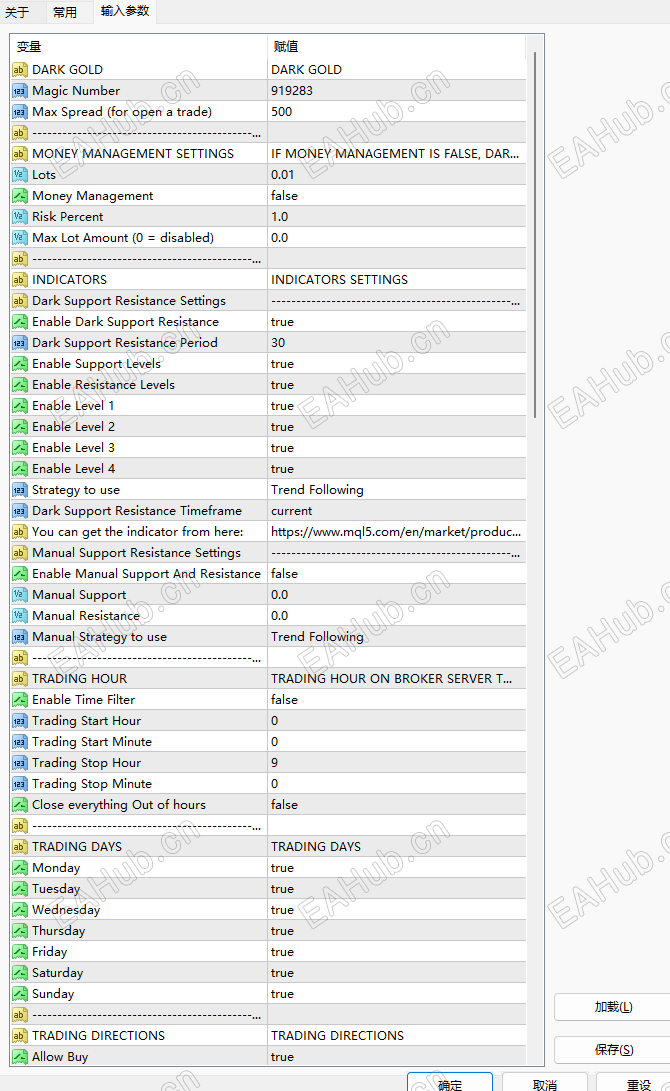The image size is (670, 1091).
Task: Open the Wednesday value dropdown
Action: (x=397, y=909)
